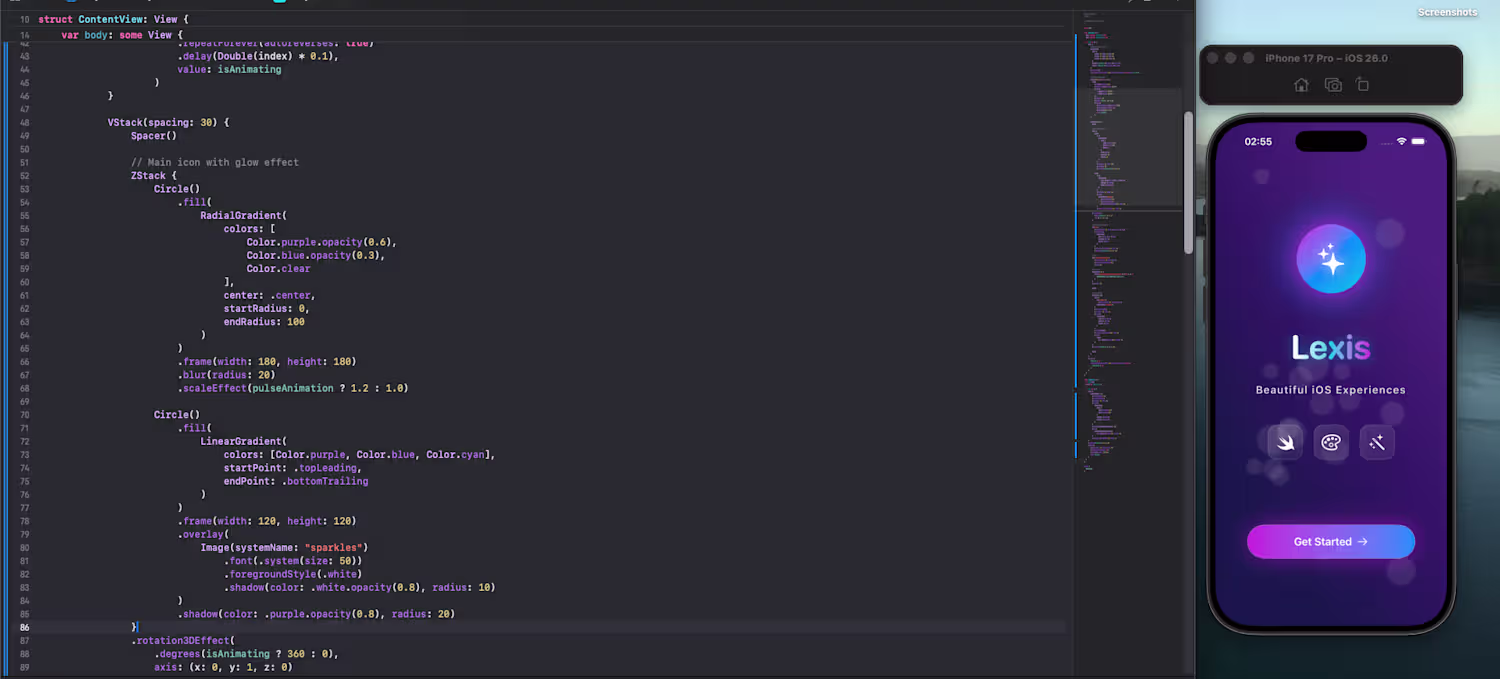The image size is (1500, 679).
Task: Click line number 70 in gutter
Action: 24,414
